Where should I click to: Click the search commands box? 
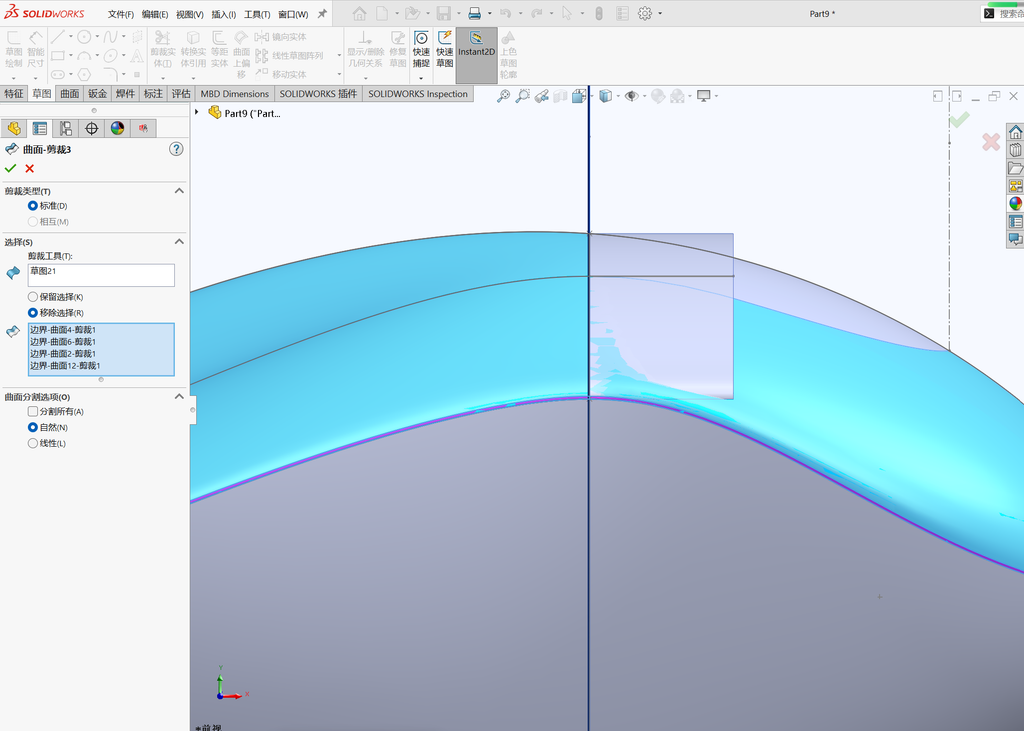click(x=1004, y=14)
